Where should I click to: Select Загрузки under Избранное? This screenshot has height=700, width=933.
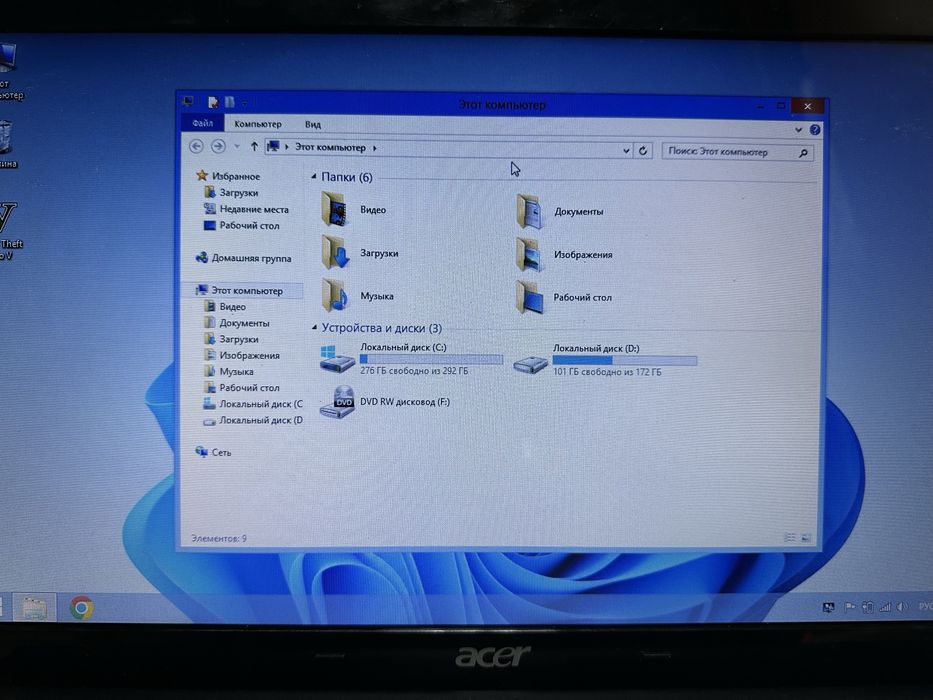point(231,193)
